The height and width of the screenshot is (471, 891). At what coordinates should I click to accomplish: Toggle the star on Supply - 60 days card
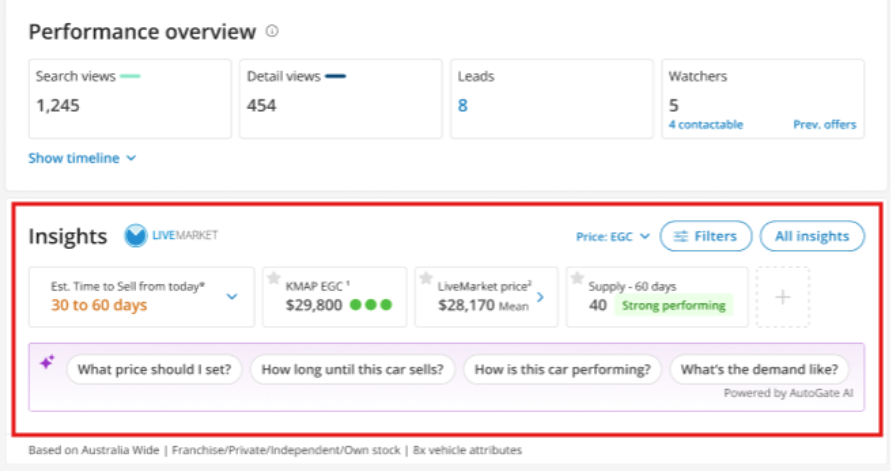tap(577, 279)
